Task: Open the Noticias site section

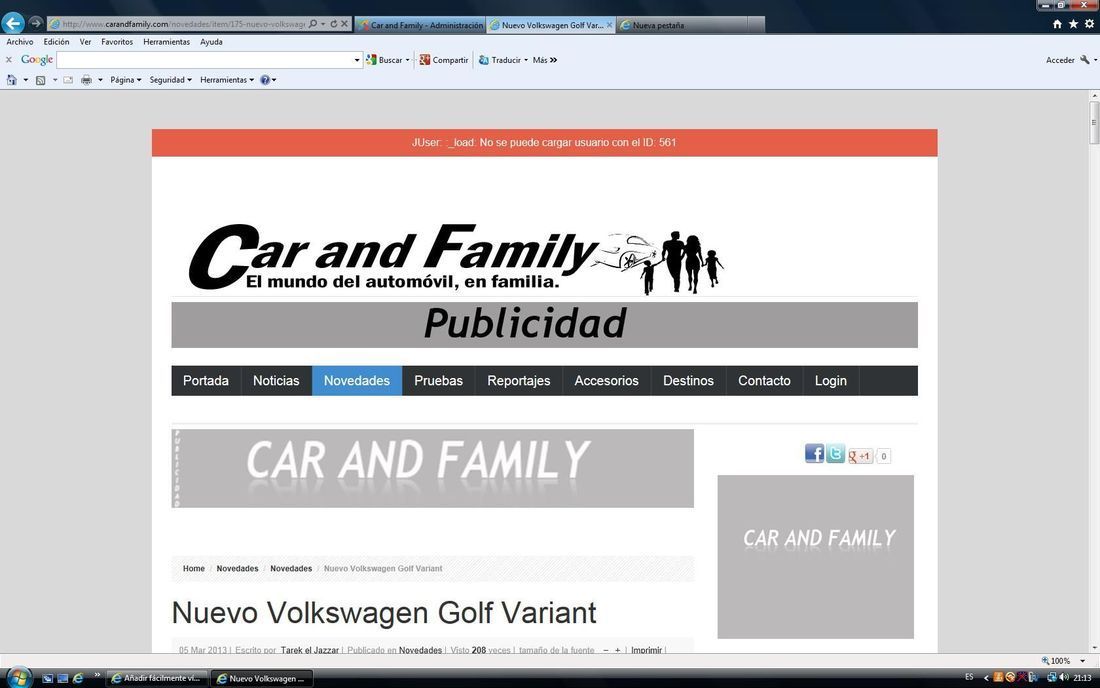Action: (276, 381)
